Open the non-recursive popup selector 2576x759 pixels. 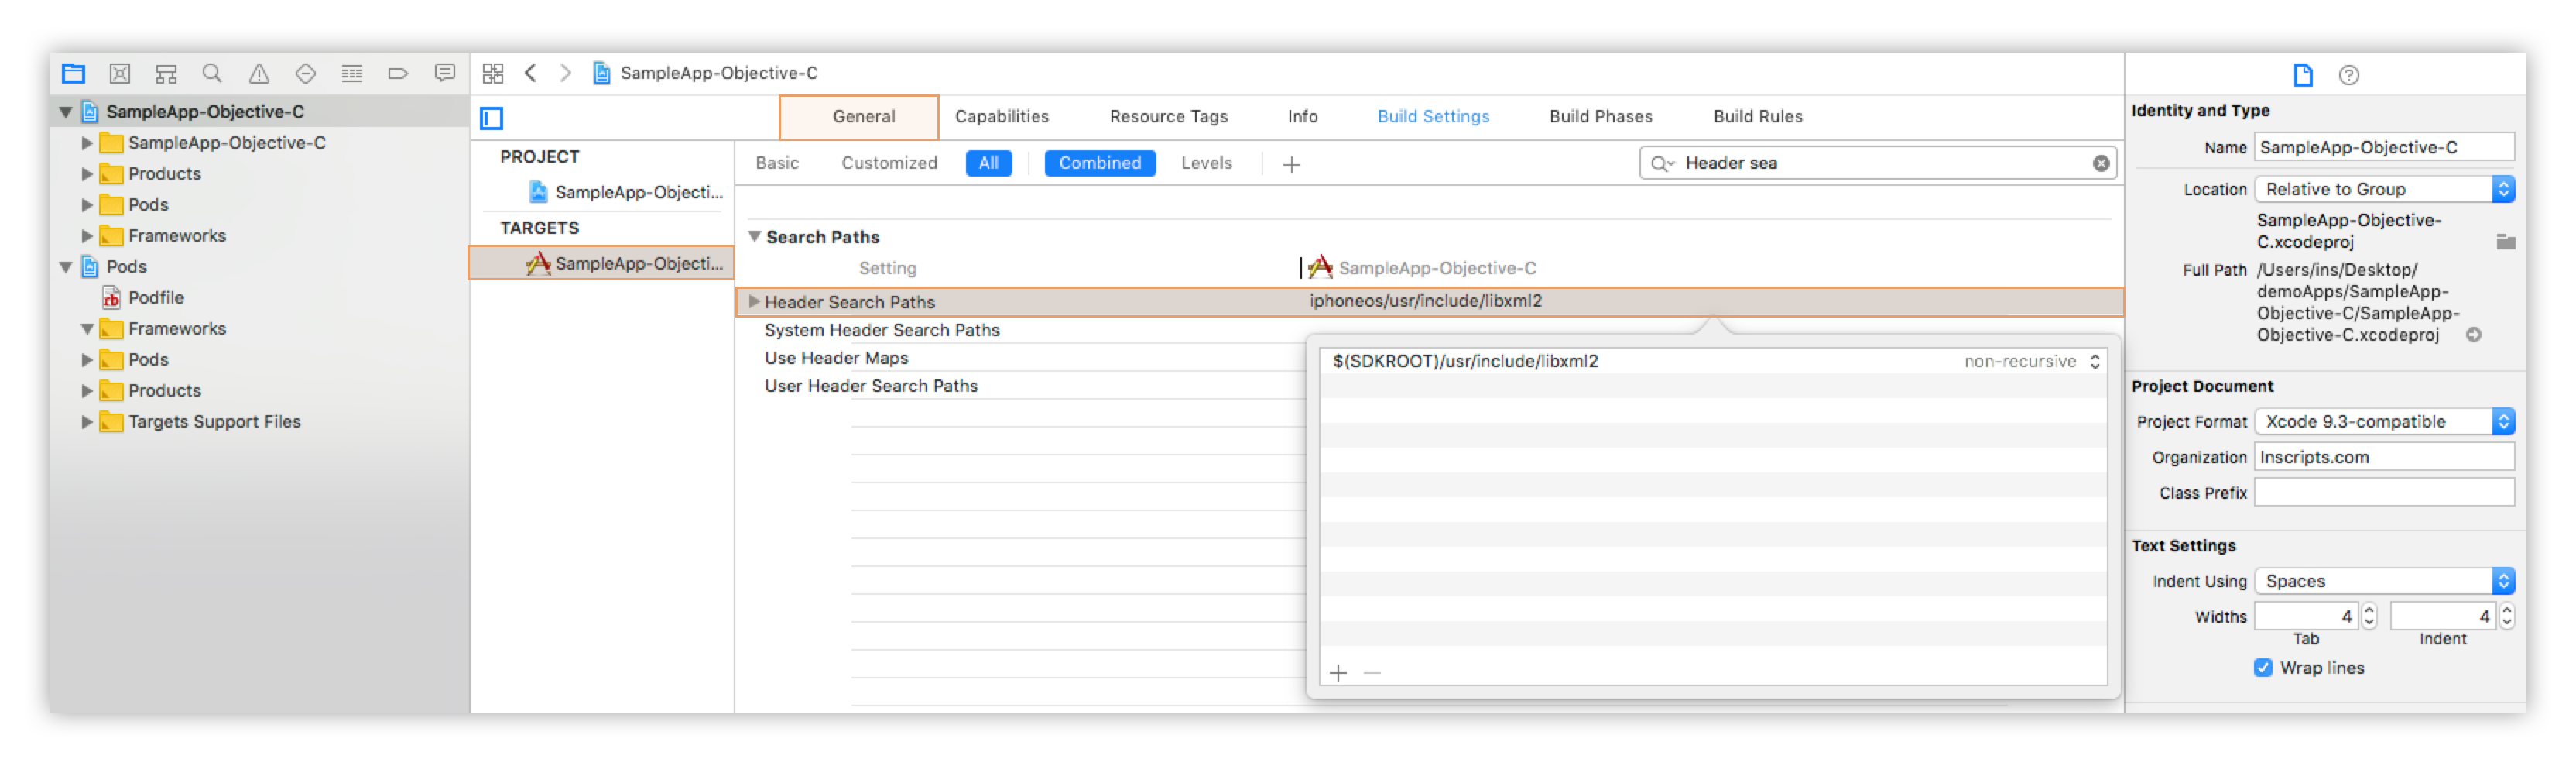coord(2031,361)
